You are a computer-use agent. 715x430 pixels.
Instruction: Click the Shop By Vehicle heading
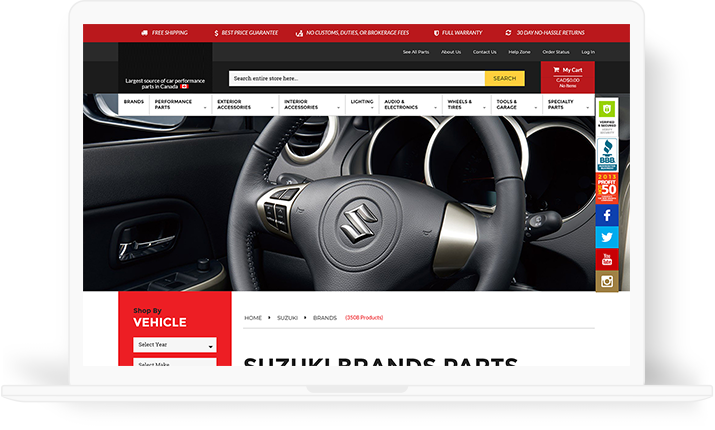click(160, 318)
